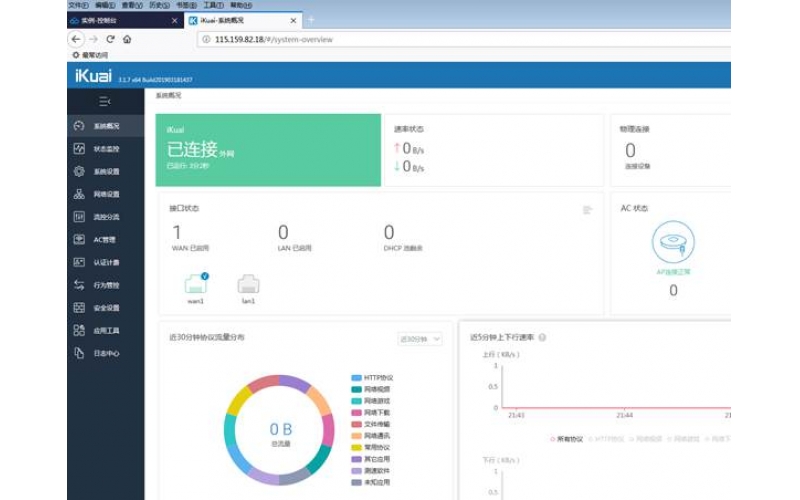Image resolution: width=800 pixels, height=500 pixels.
Task: Expand 网络设置 in the sidebar
Action: pyautogui.click(x=106, y=194)
